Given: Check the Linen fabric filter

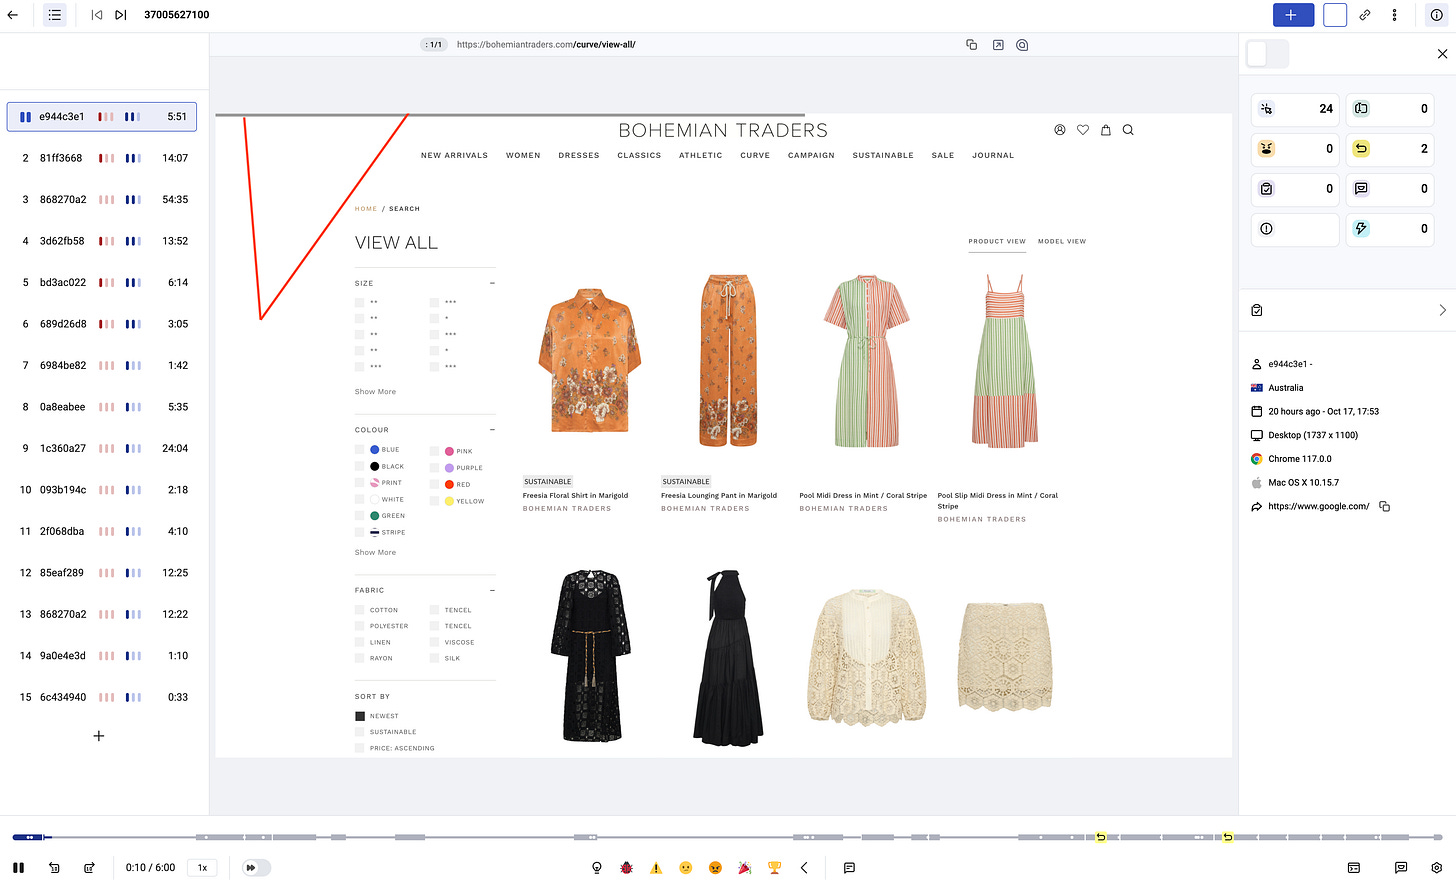Looking at the screenshot, I should point(360,642).
